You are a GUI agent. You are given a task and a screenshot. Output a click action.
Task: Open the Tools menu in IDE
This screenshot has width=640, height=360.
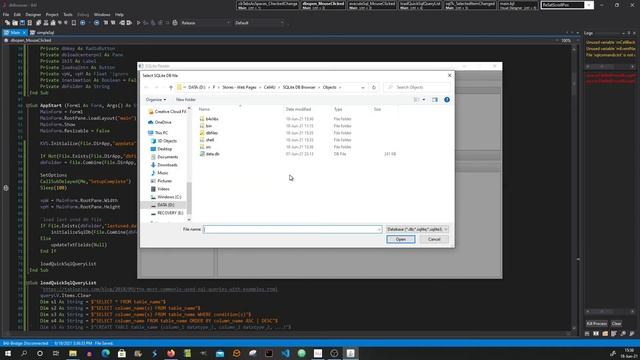(x=68, y=15)
